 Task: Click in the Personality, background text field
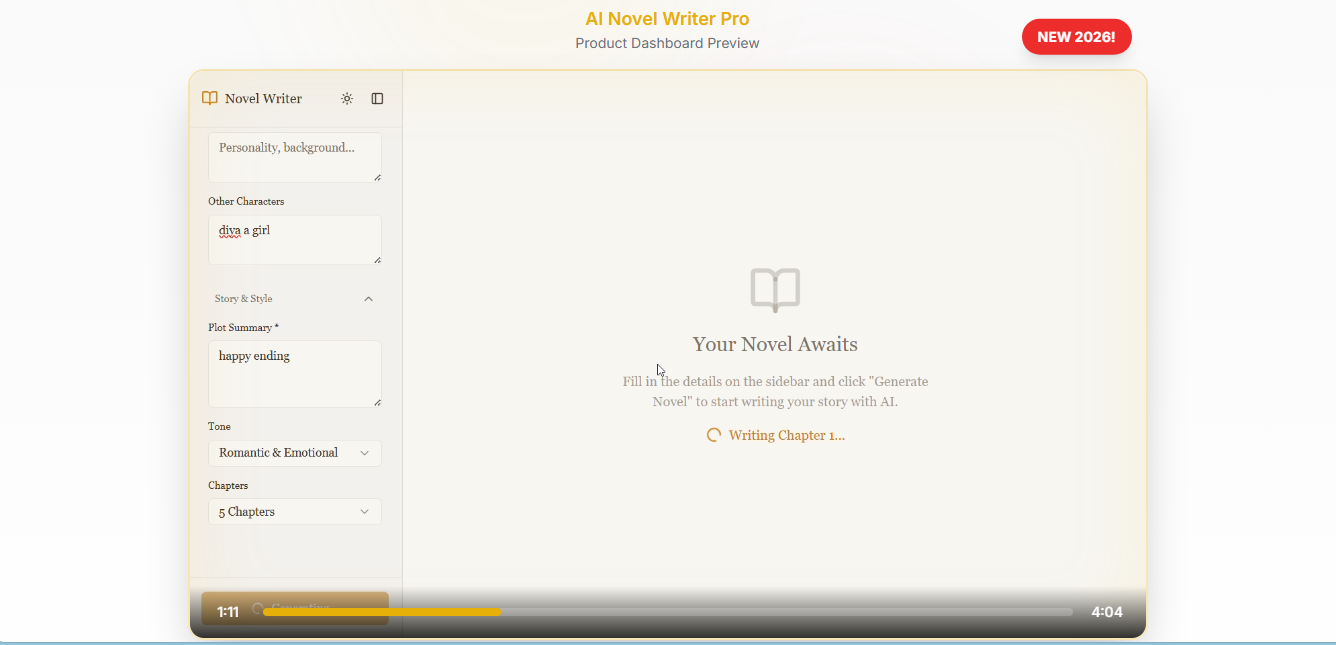[294, 156]
